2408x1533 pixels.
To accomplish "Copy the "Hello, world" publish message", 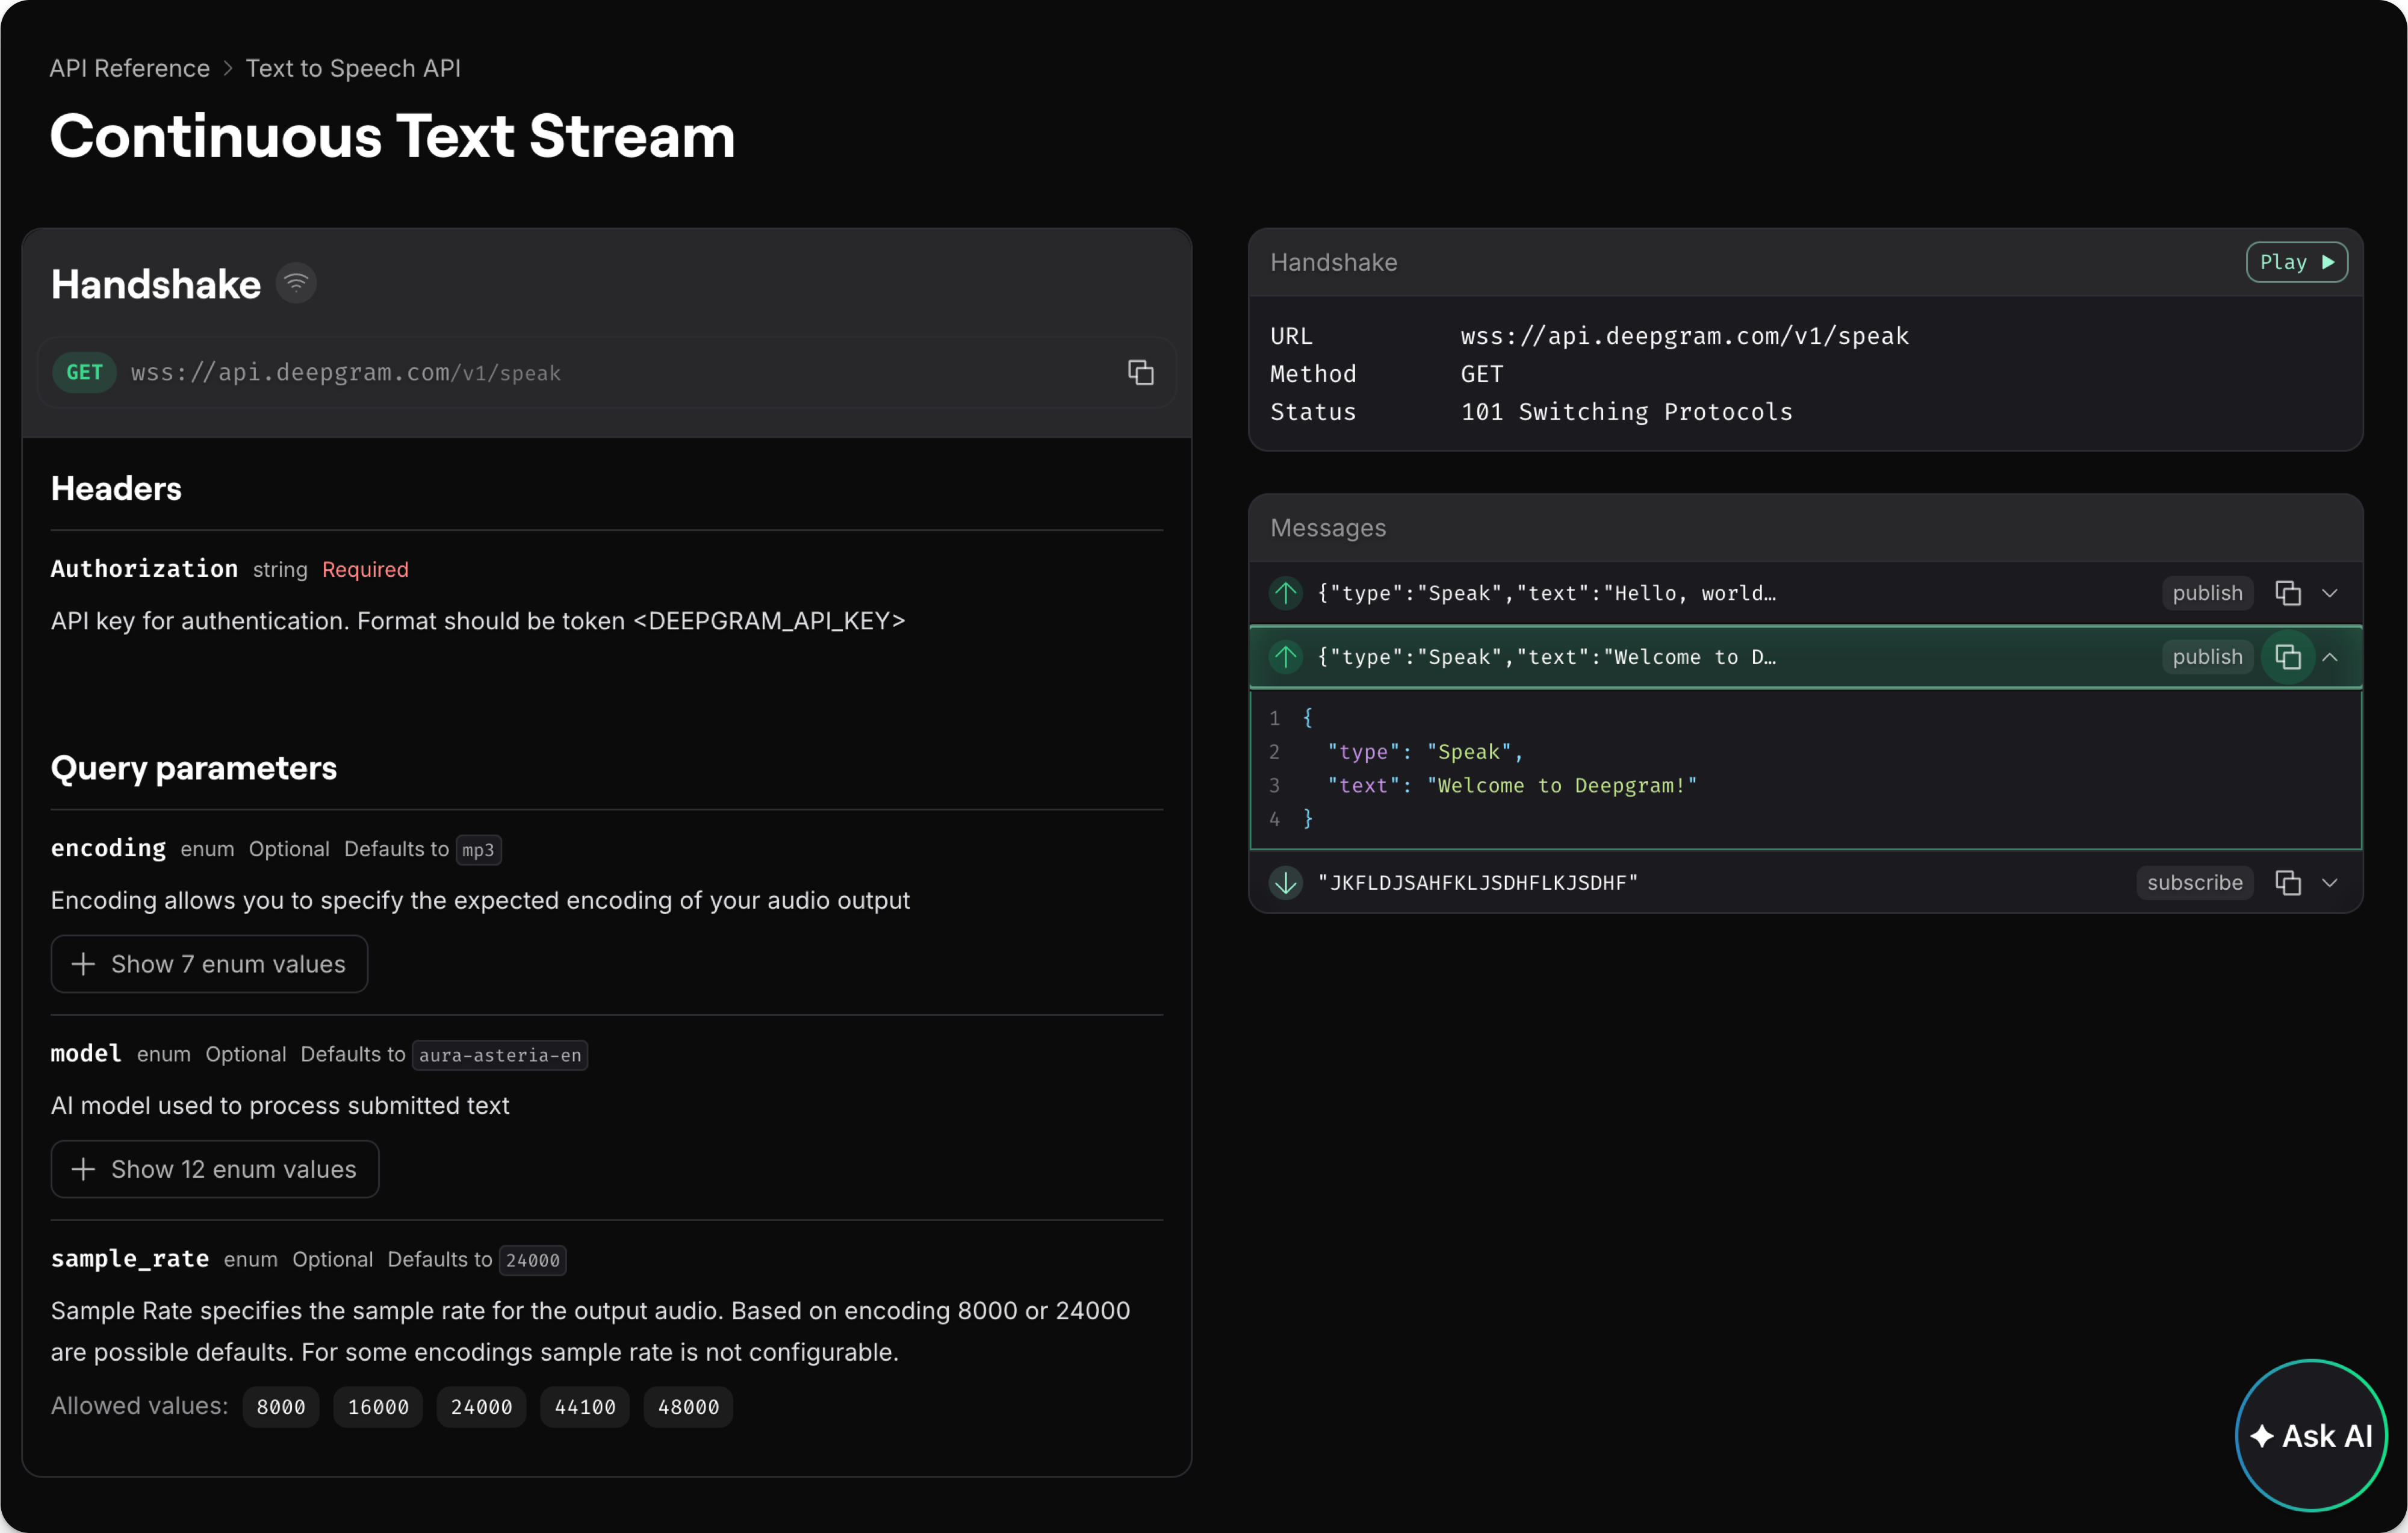I will click(x=2289, y=592).
